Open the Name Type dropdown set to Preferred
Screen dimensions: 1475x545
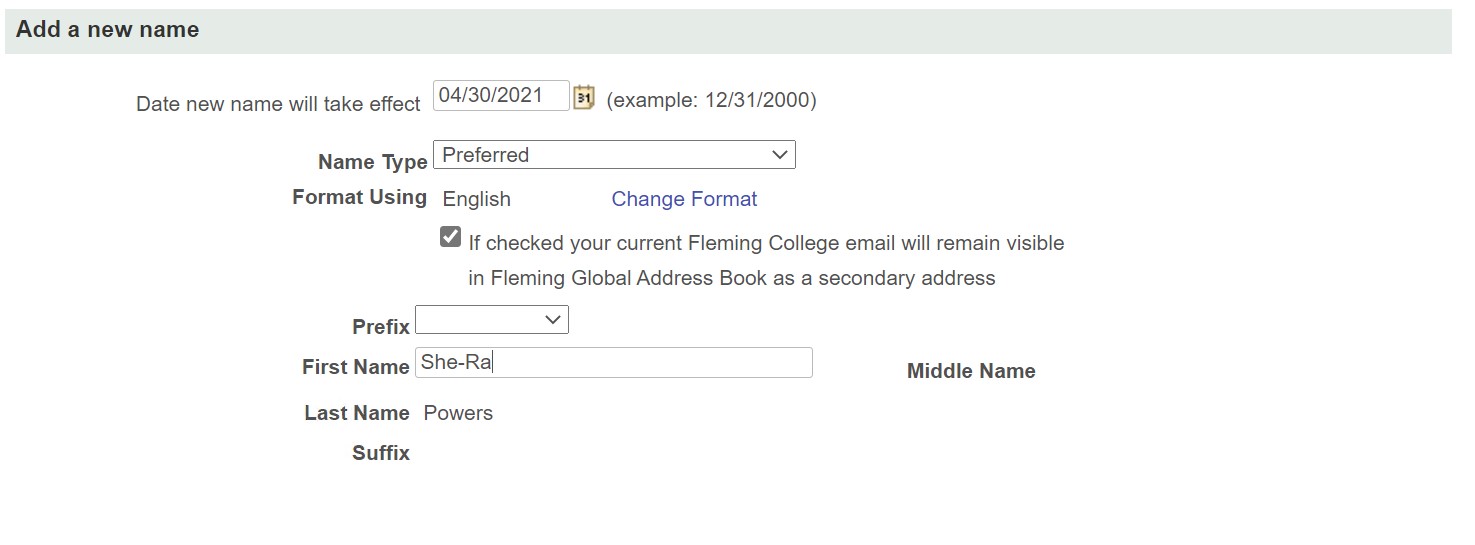(x=614, y=155)
